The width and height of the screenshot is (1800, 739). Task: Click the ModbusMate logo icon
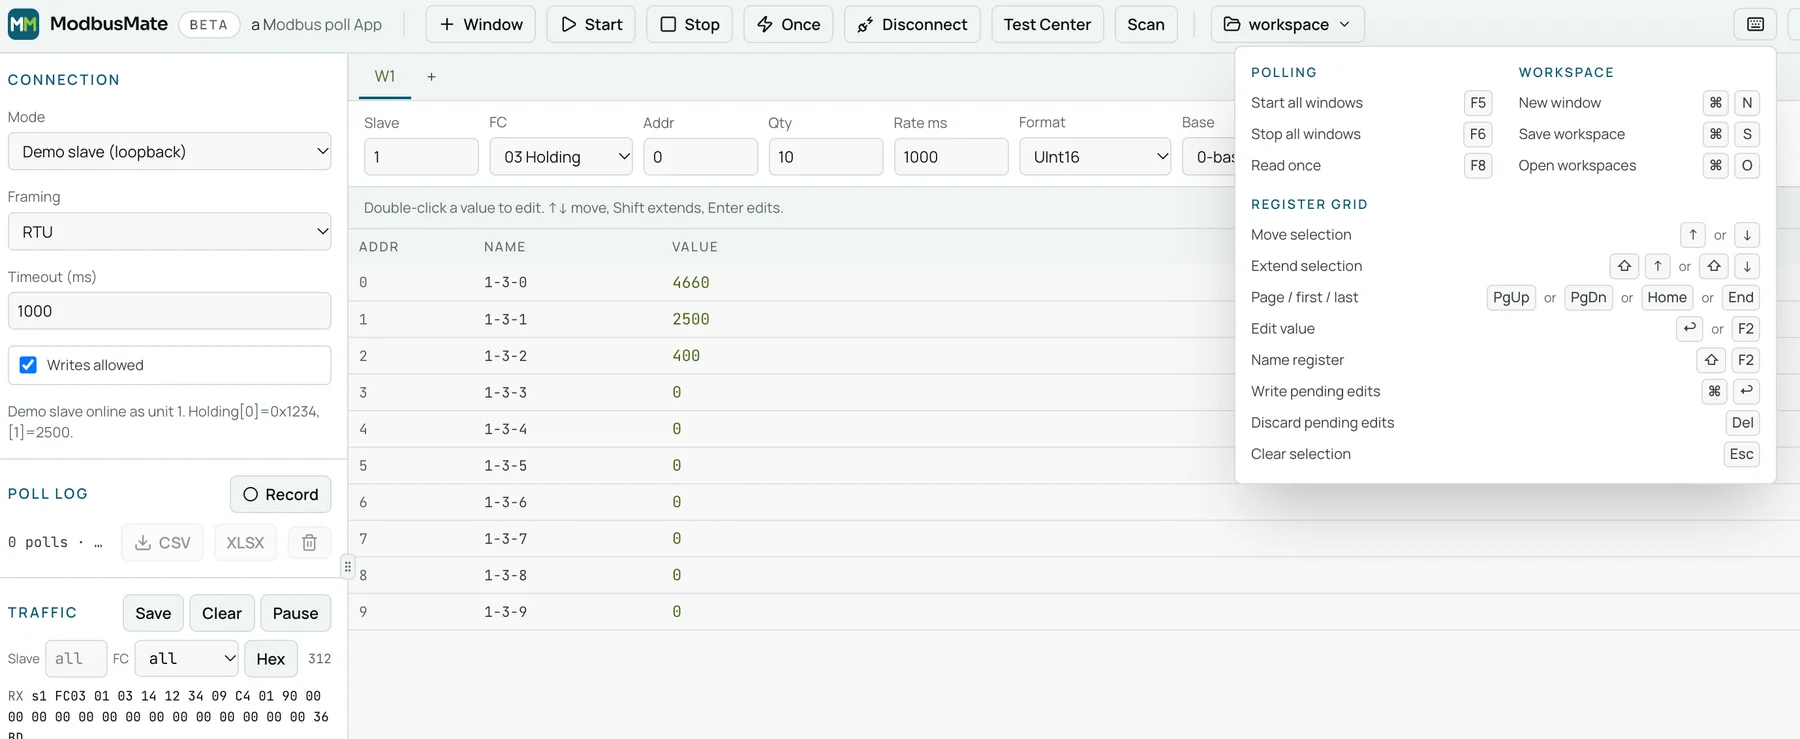click(x=23, y=24)
